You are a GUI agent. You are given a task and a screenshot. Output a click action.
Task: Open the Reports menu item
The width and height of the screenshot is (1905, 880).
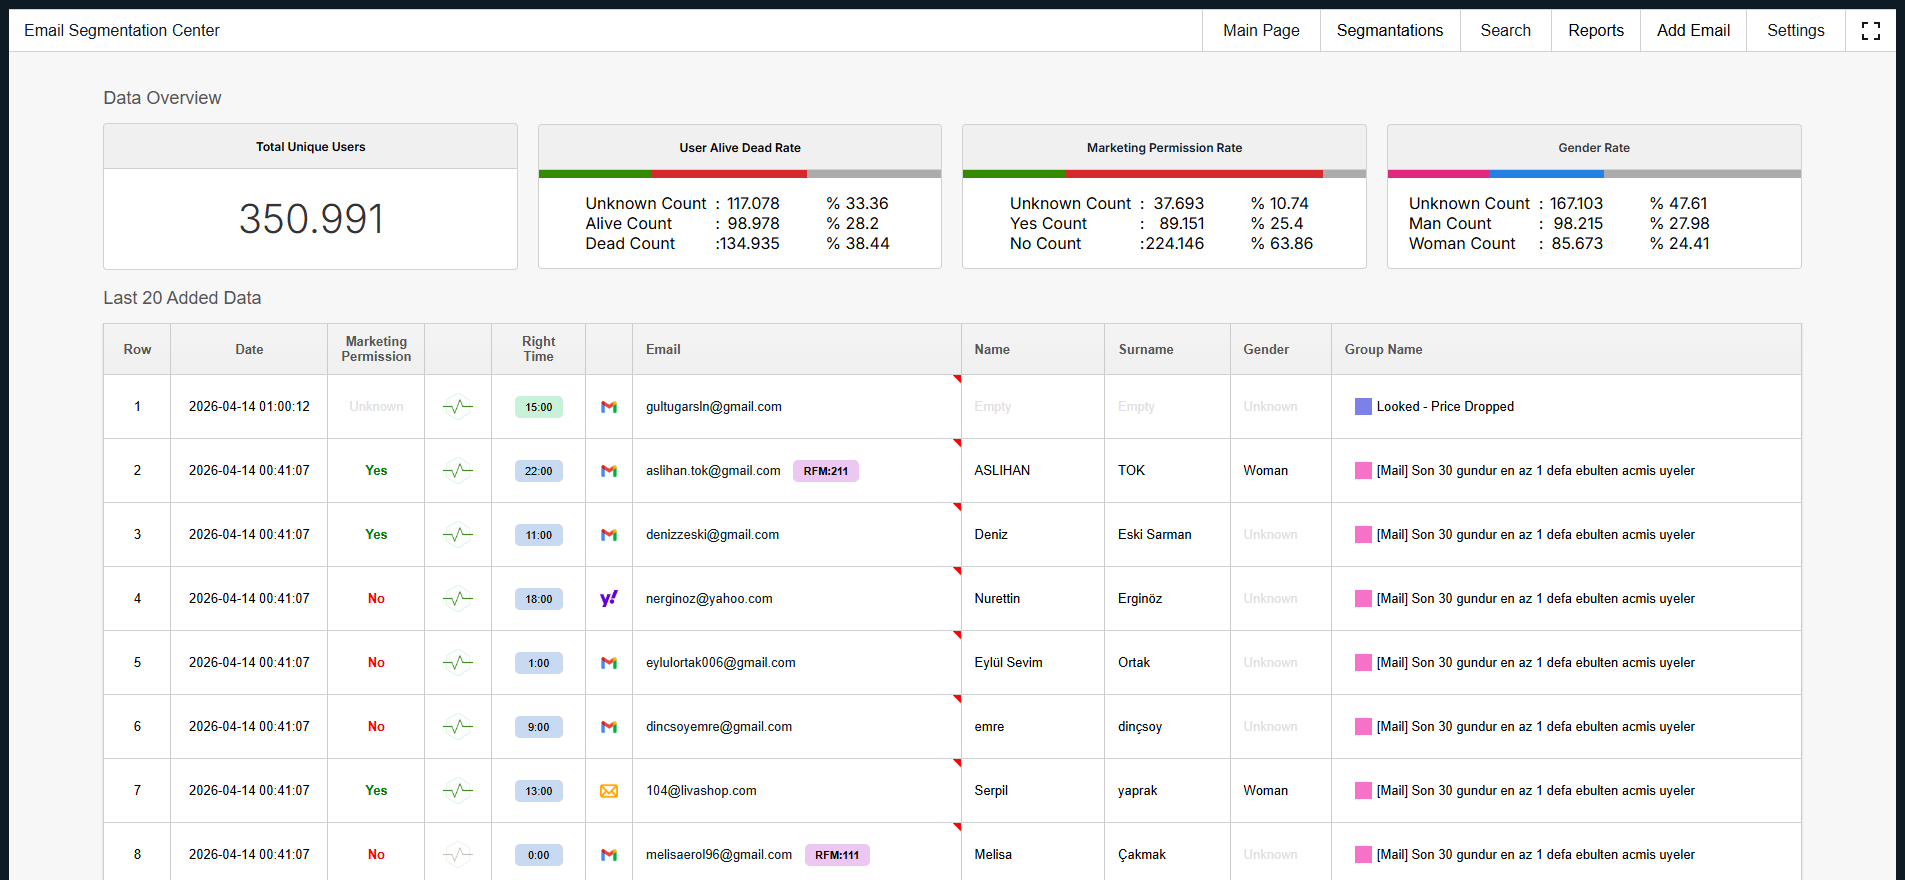click(1595, 31)
